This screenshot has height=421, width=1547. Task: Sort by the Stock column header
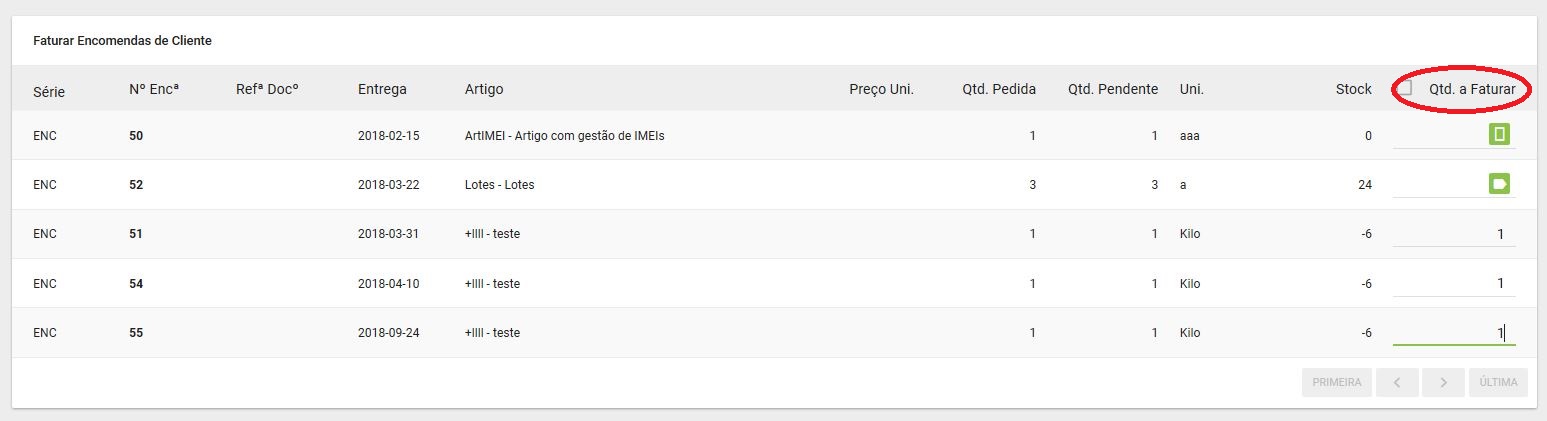pyautogui.click(x=1353, y=89)
